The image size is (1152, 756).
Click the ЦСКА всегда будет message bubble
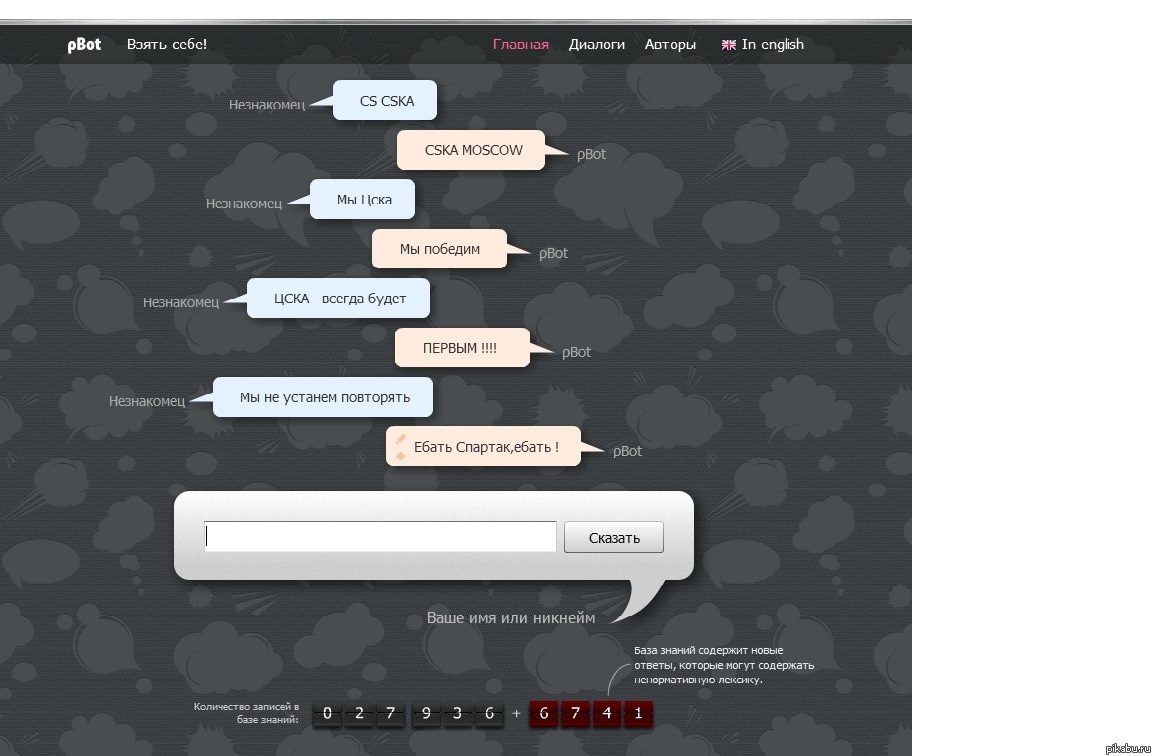click(339, 298)
